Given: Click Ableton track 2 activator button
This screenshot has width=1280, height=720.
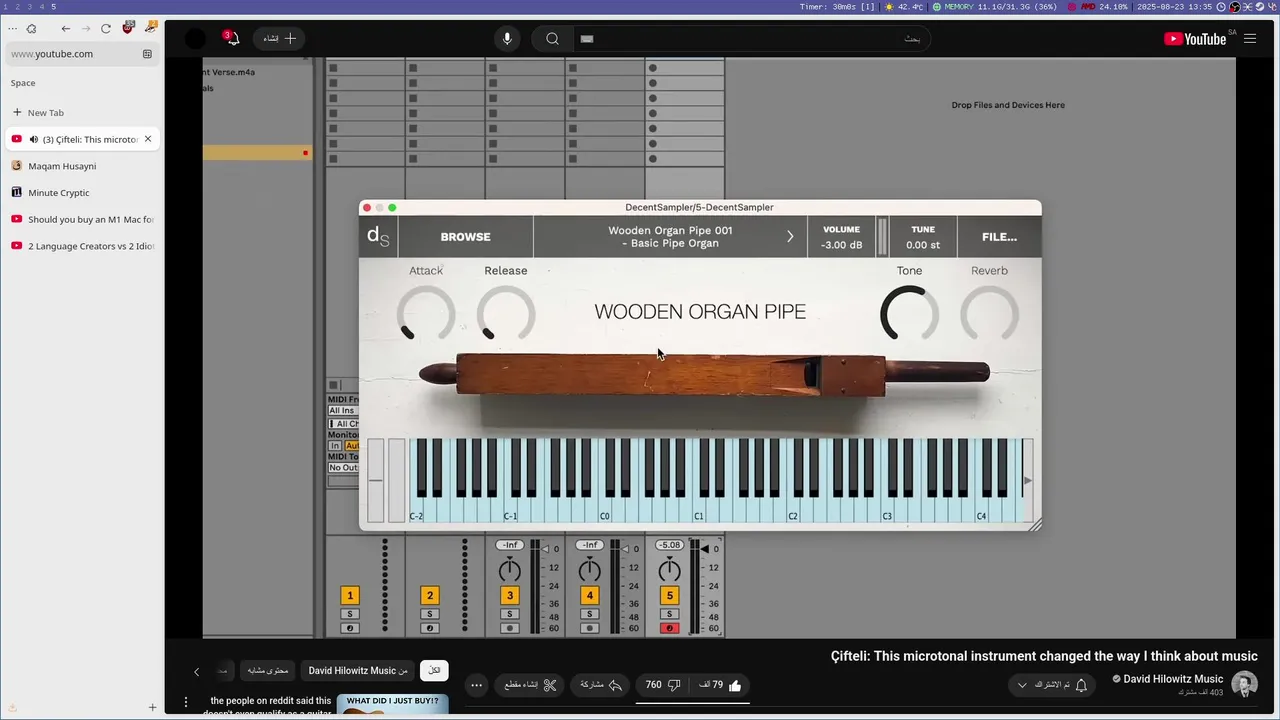Looking at the screenshot, I should point(430,595).
